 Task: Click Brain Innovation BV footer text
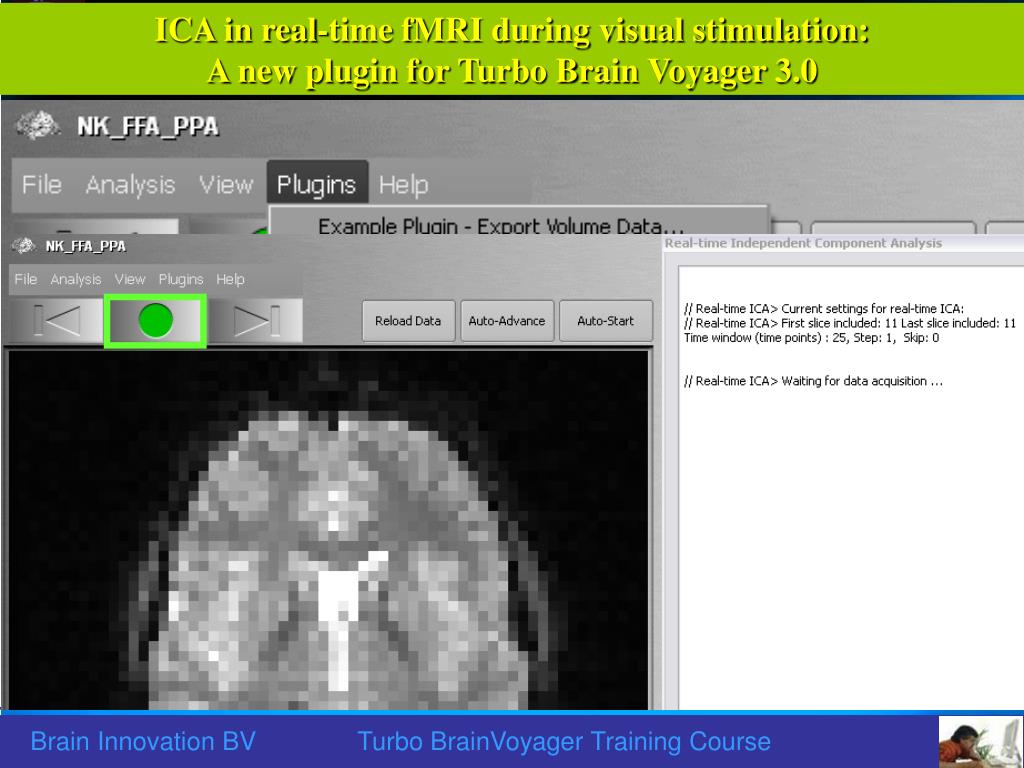pos(143,742)
